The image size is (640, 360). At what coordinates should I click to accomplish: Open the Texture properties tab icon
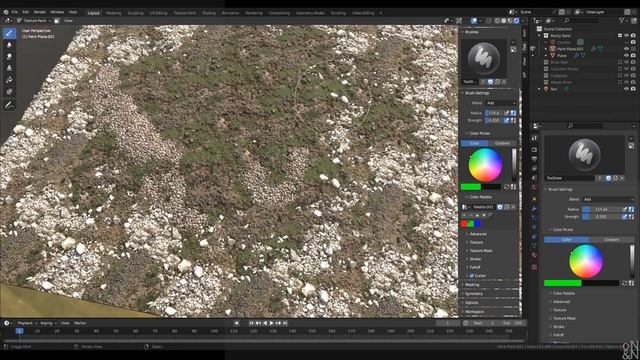click(534, 267)
